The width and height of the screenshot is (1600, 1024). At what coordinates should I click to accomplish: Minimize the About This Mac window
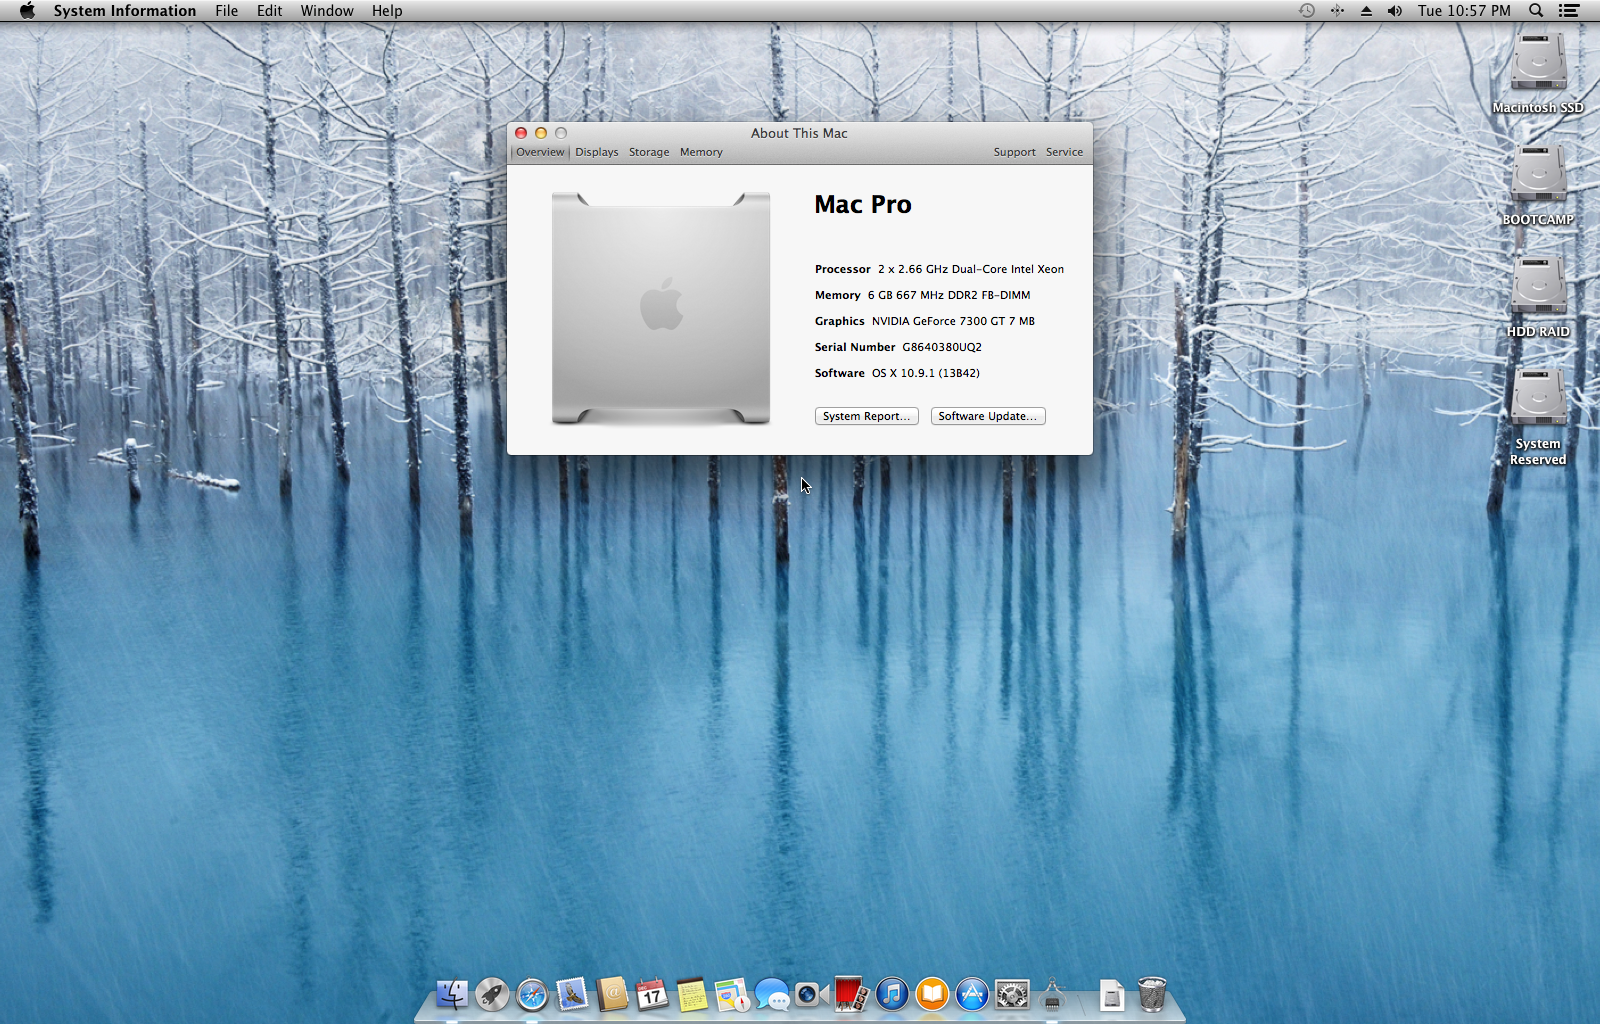tap(541, 133)
